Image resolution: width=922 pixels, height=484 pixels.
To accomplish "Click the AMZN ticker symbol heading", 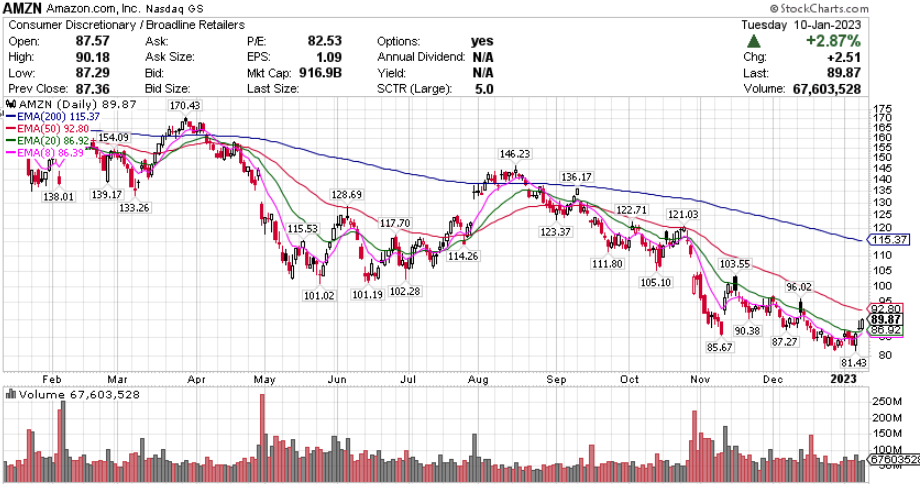I will pyautogui.click(x=23, y=8).
